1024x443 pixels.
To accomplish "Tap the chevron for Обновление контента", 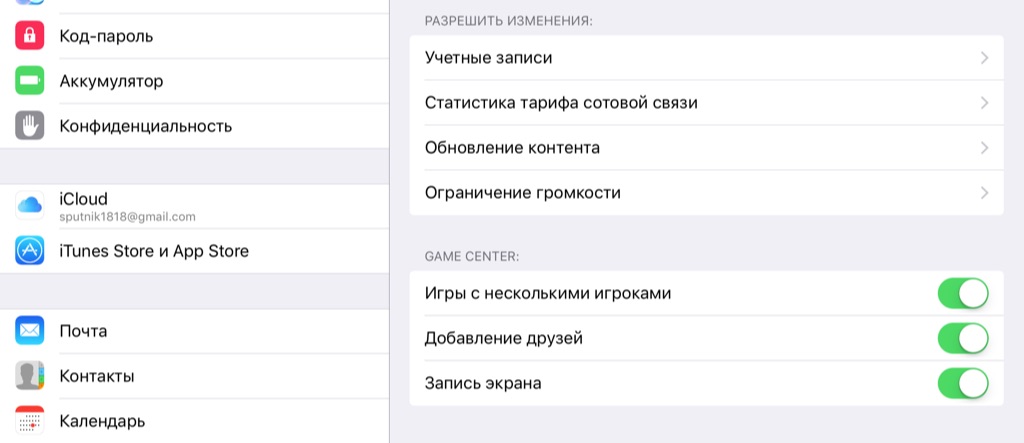I will pos(984,148).
